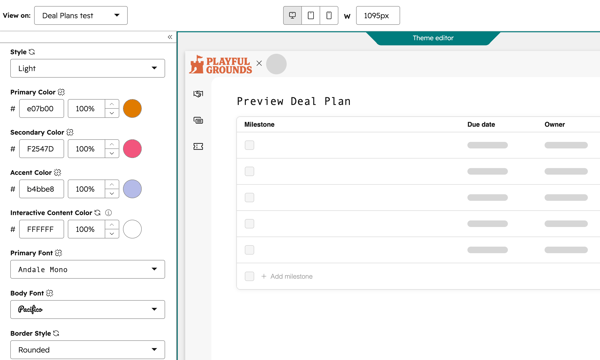Click the gray avatar circle
This screenshot has height=360, width=600.
[276, 64]
